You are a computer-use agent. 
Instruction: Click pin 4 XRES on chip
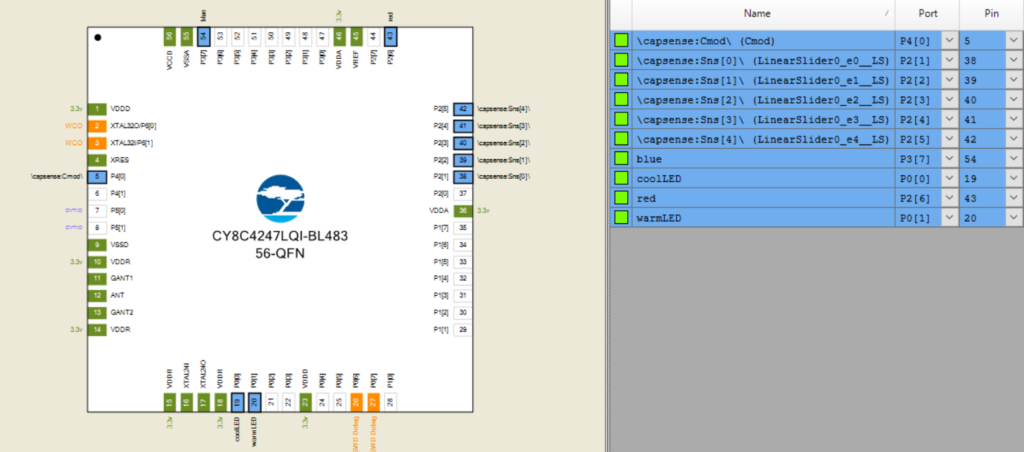[97, 159]
